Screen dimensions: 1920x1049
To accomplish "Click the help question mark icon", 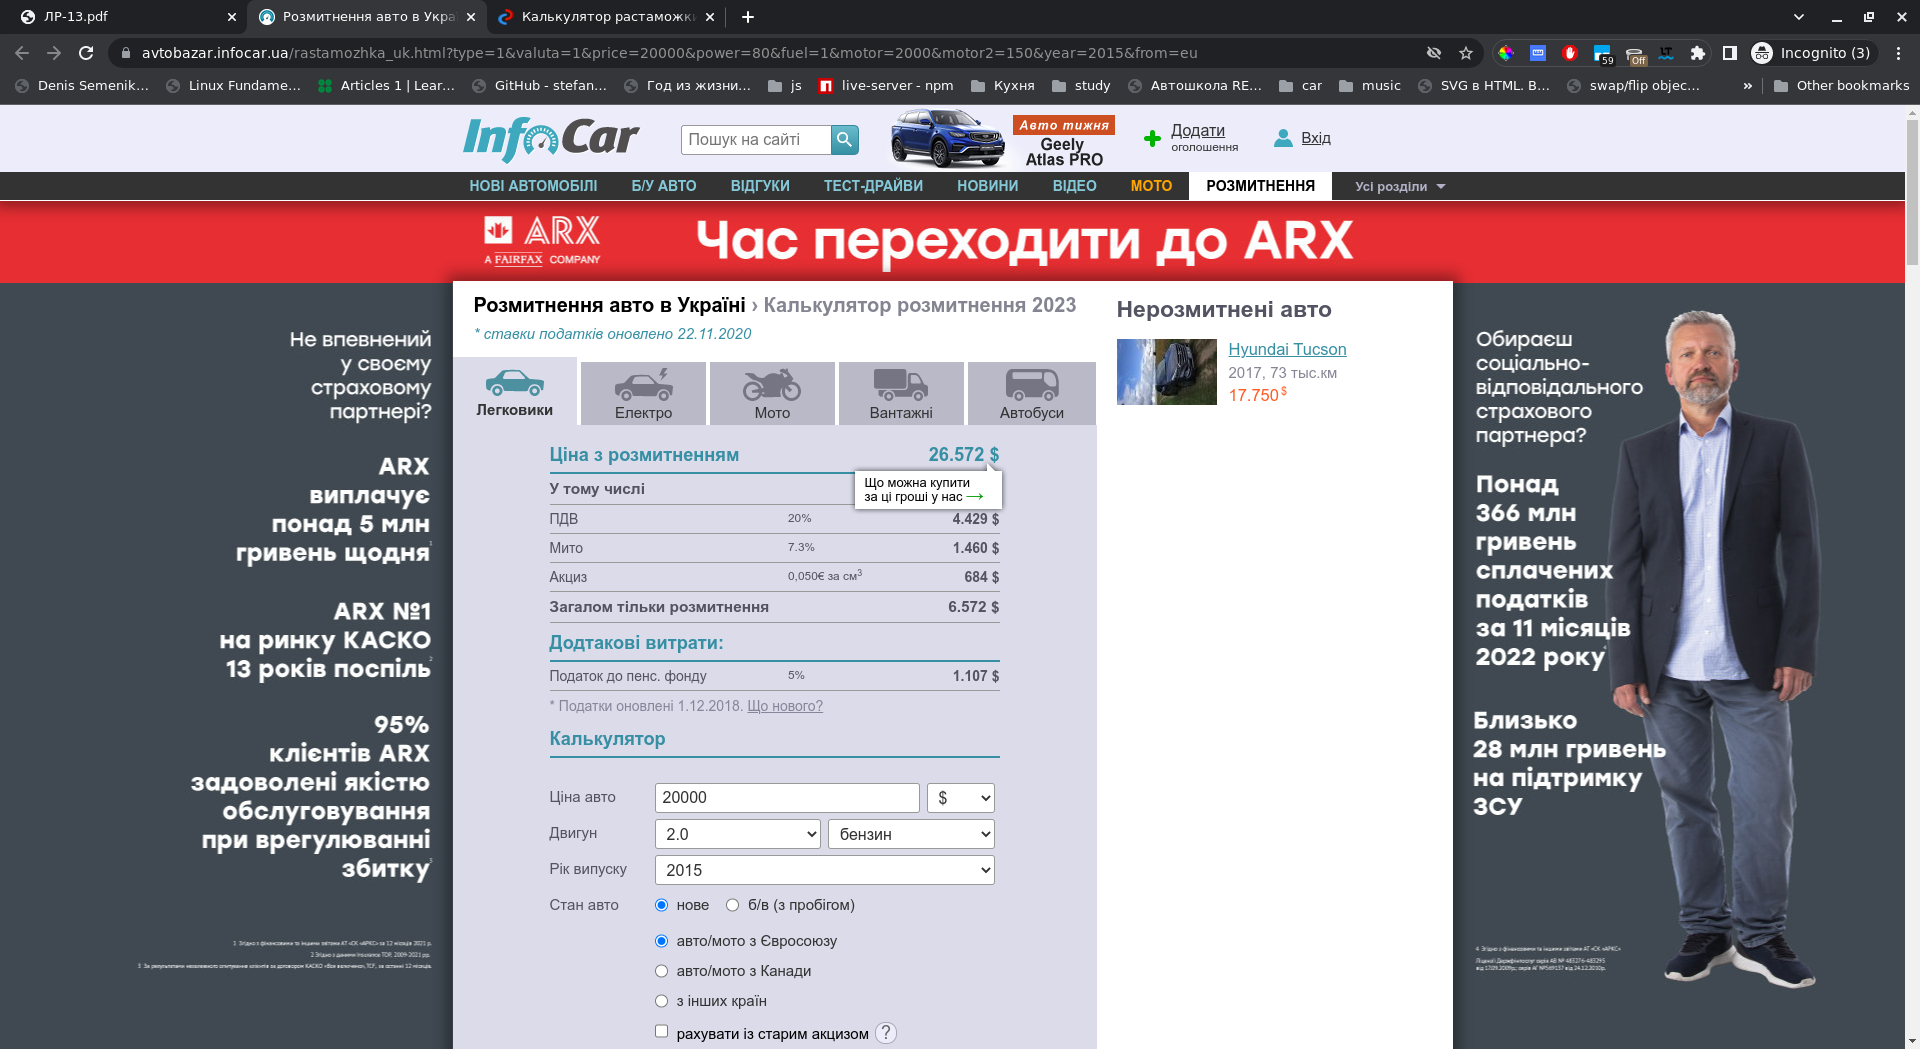I will tap(886, 1033).
